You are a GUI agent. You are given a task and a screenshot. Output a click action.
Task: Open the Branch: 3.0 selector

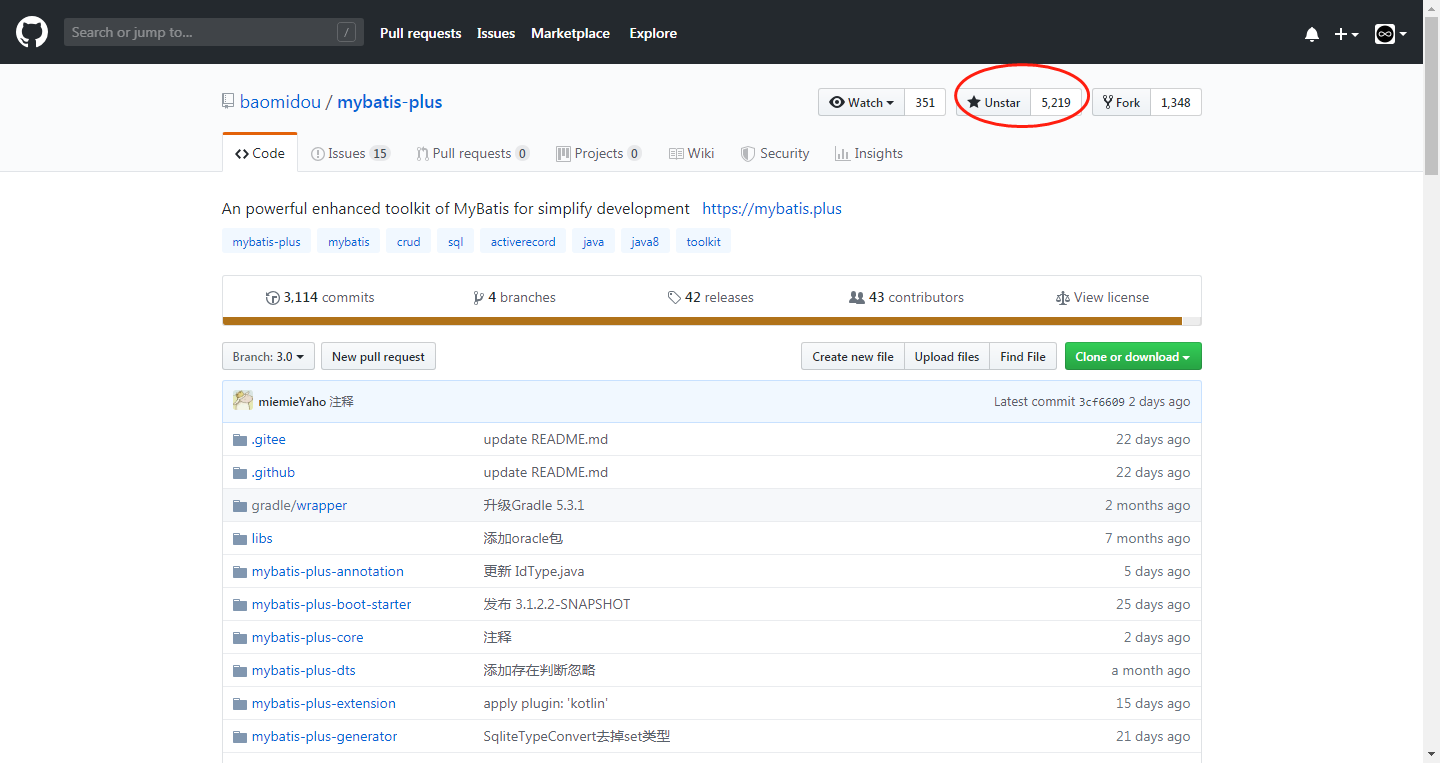[x=268, y=357]
